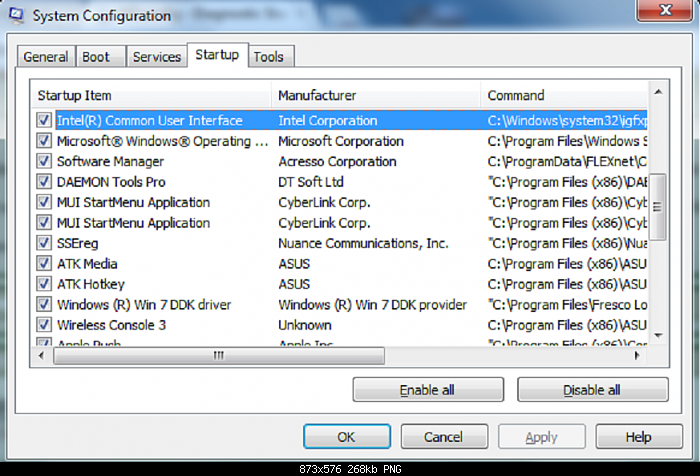The image size is (700, 476).
Task: Sort by the Startup Item column header
Action: pyautogui.click(x=151, y=95)
